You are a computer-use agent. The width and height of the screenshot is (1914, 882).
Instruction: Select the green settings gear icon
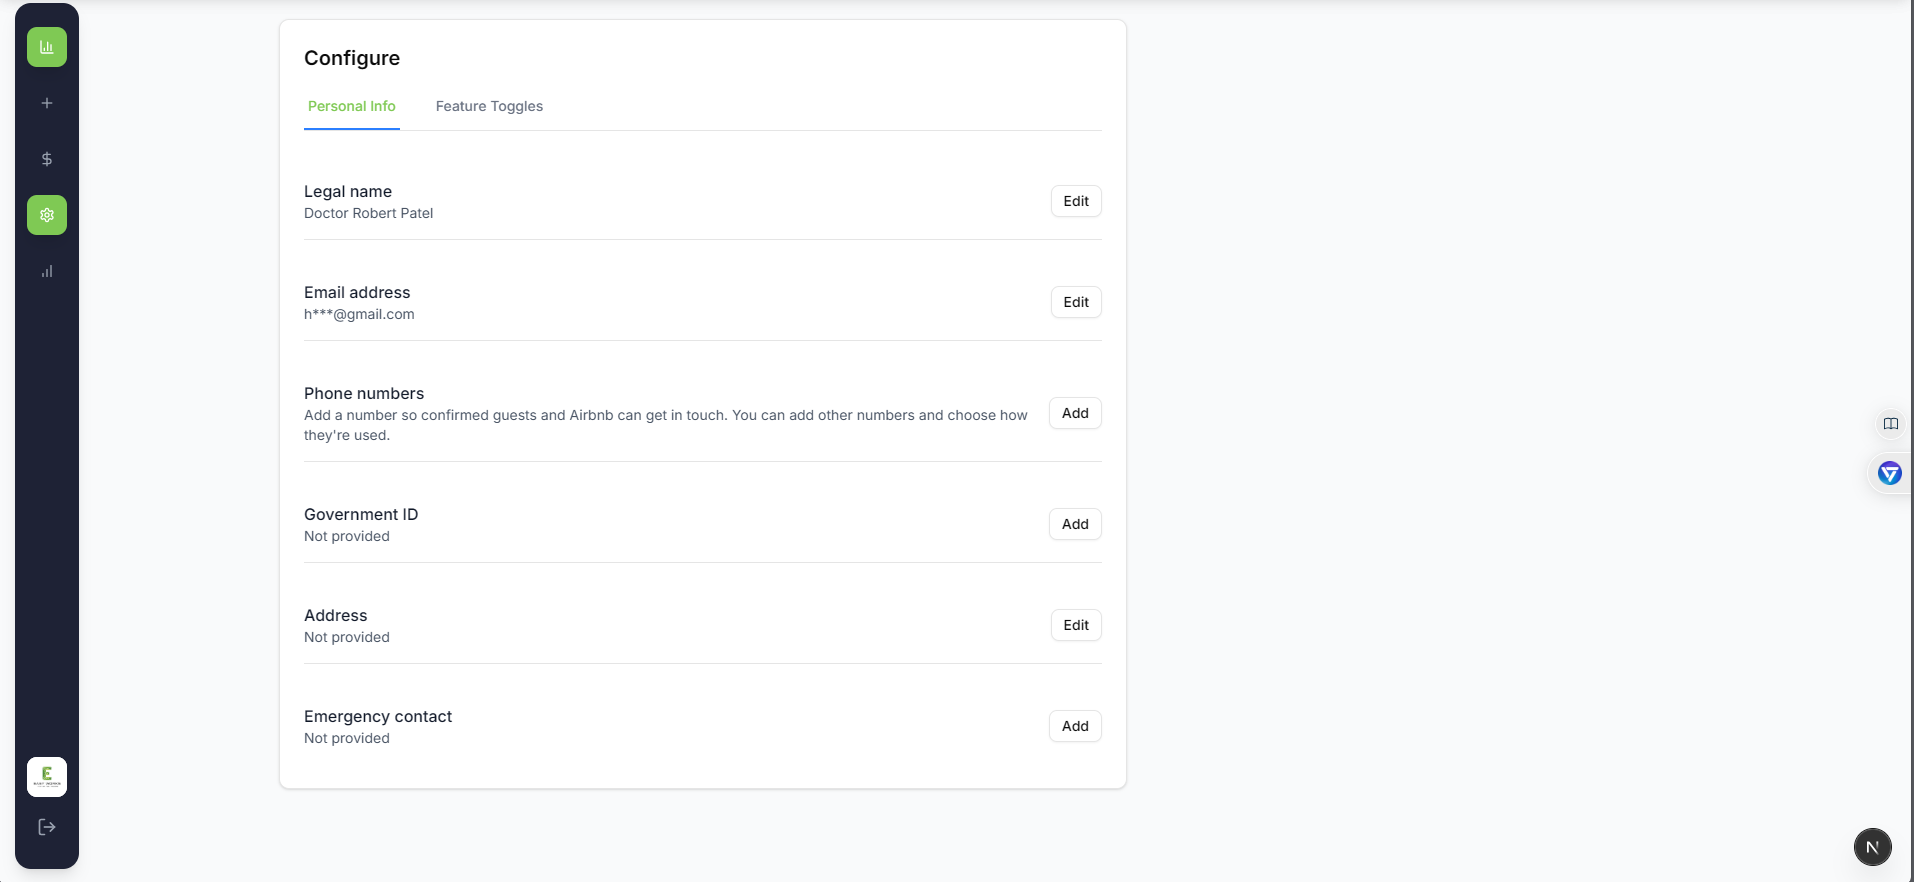tap(47, 215)
